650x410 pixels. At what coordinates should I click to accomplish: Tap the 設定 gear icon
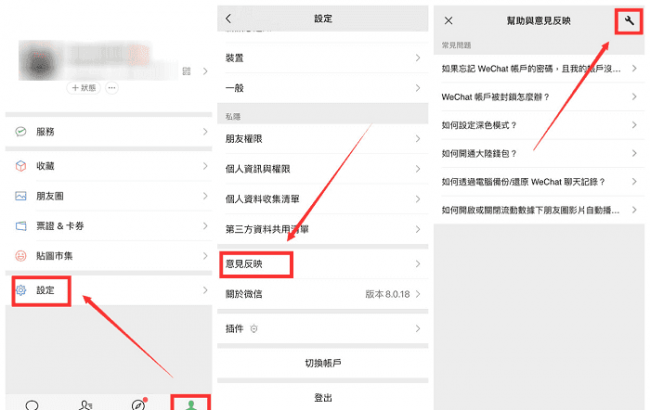[x=21, y=290]
